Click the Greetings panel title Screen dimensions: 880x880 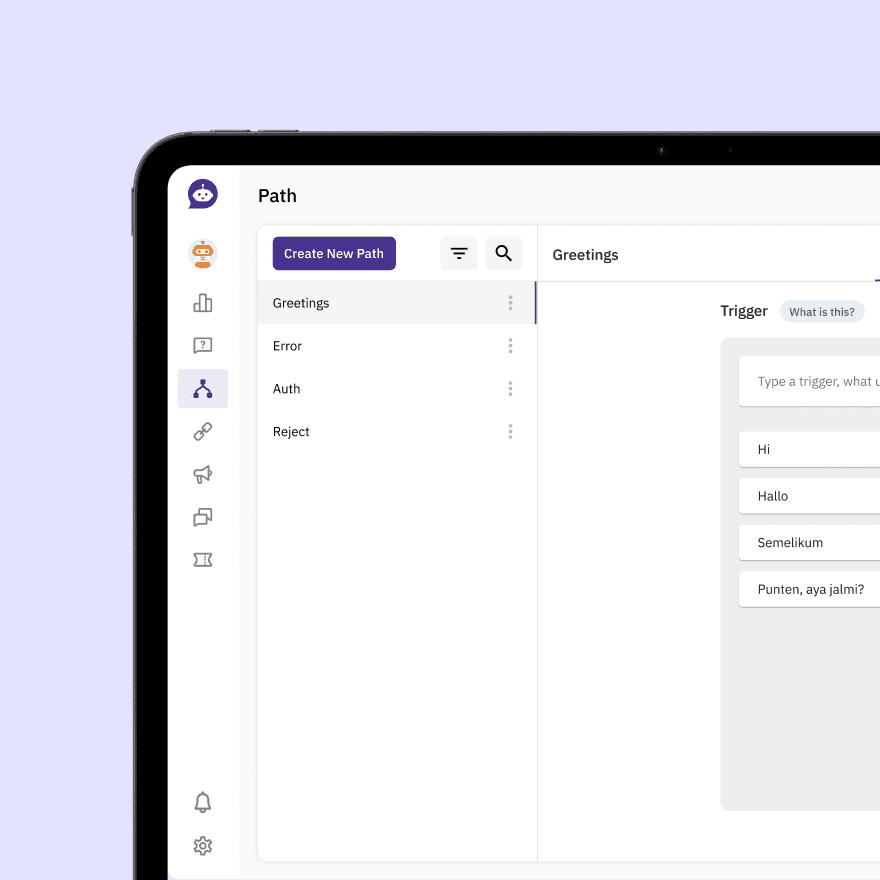point(585,255)
